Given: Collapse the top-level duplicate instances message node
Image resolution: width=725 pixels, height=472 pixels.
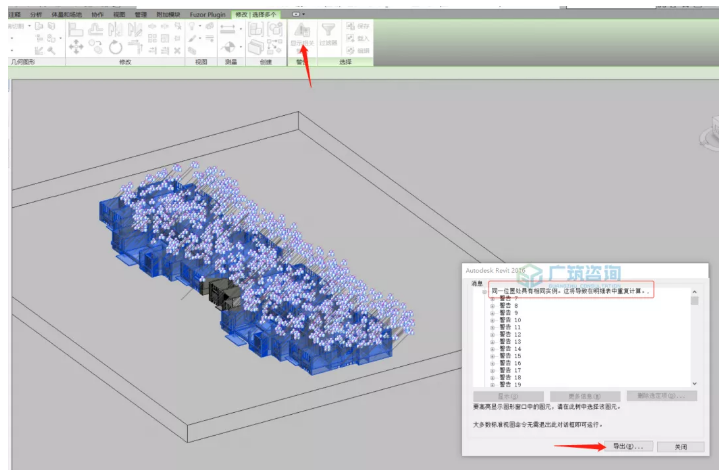Looking at the screenshot, I should (483, 290).
